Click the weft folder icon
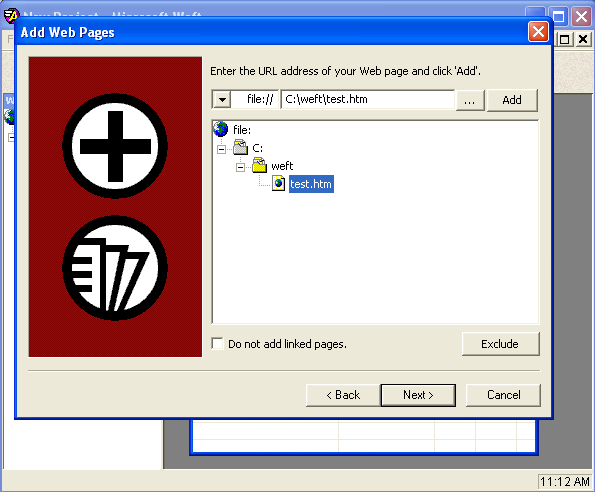The width and height of the screenshot is (595, 492). point(259,165)
